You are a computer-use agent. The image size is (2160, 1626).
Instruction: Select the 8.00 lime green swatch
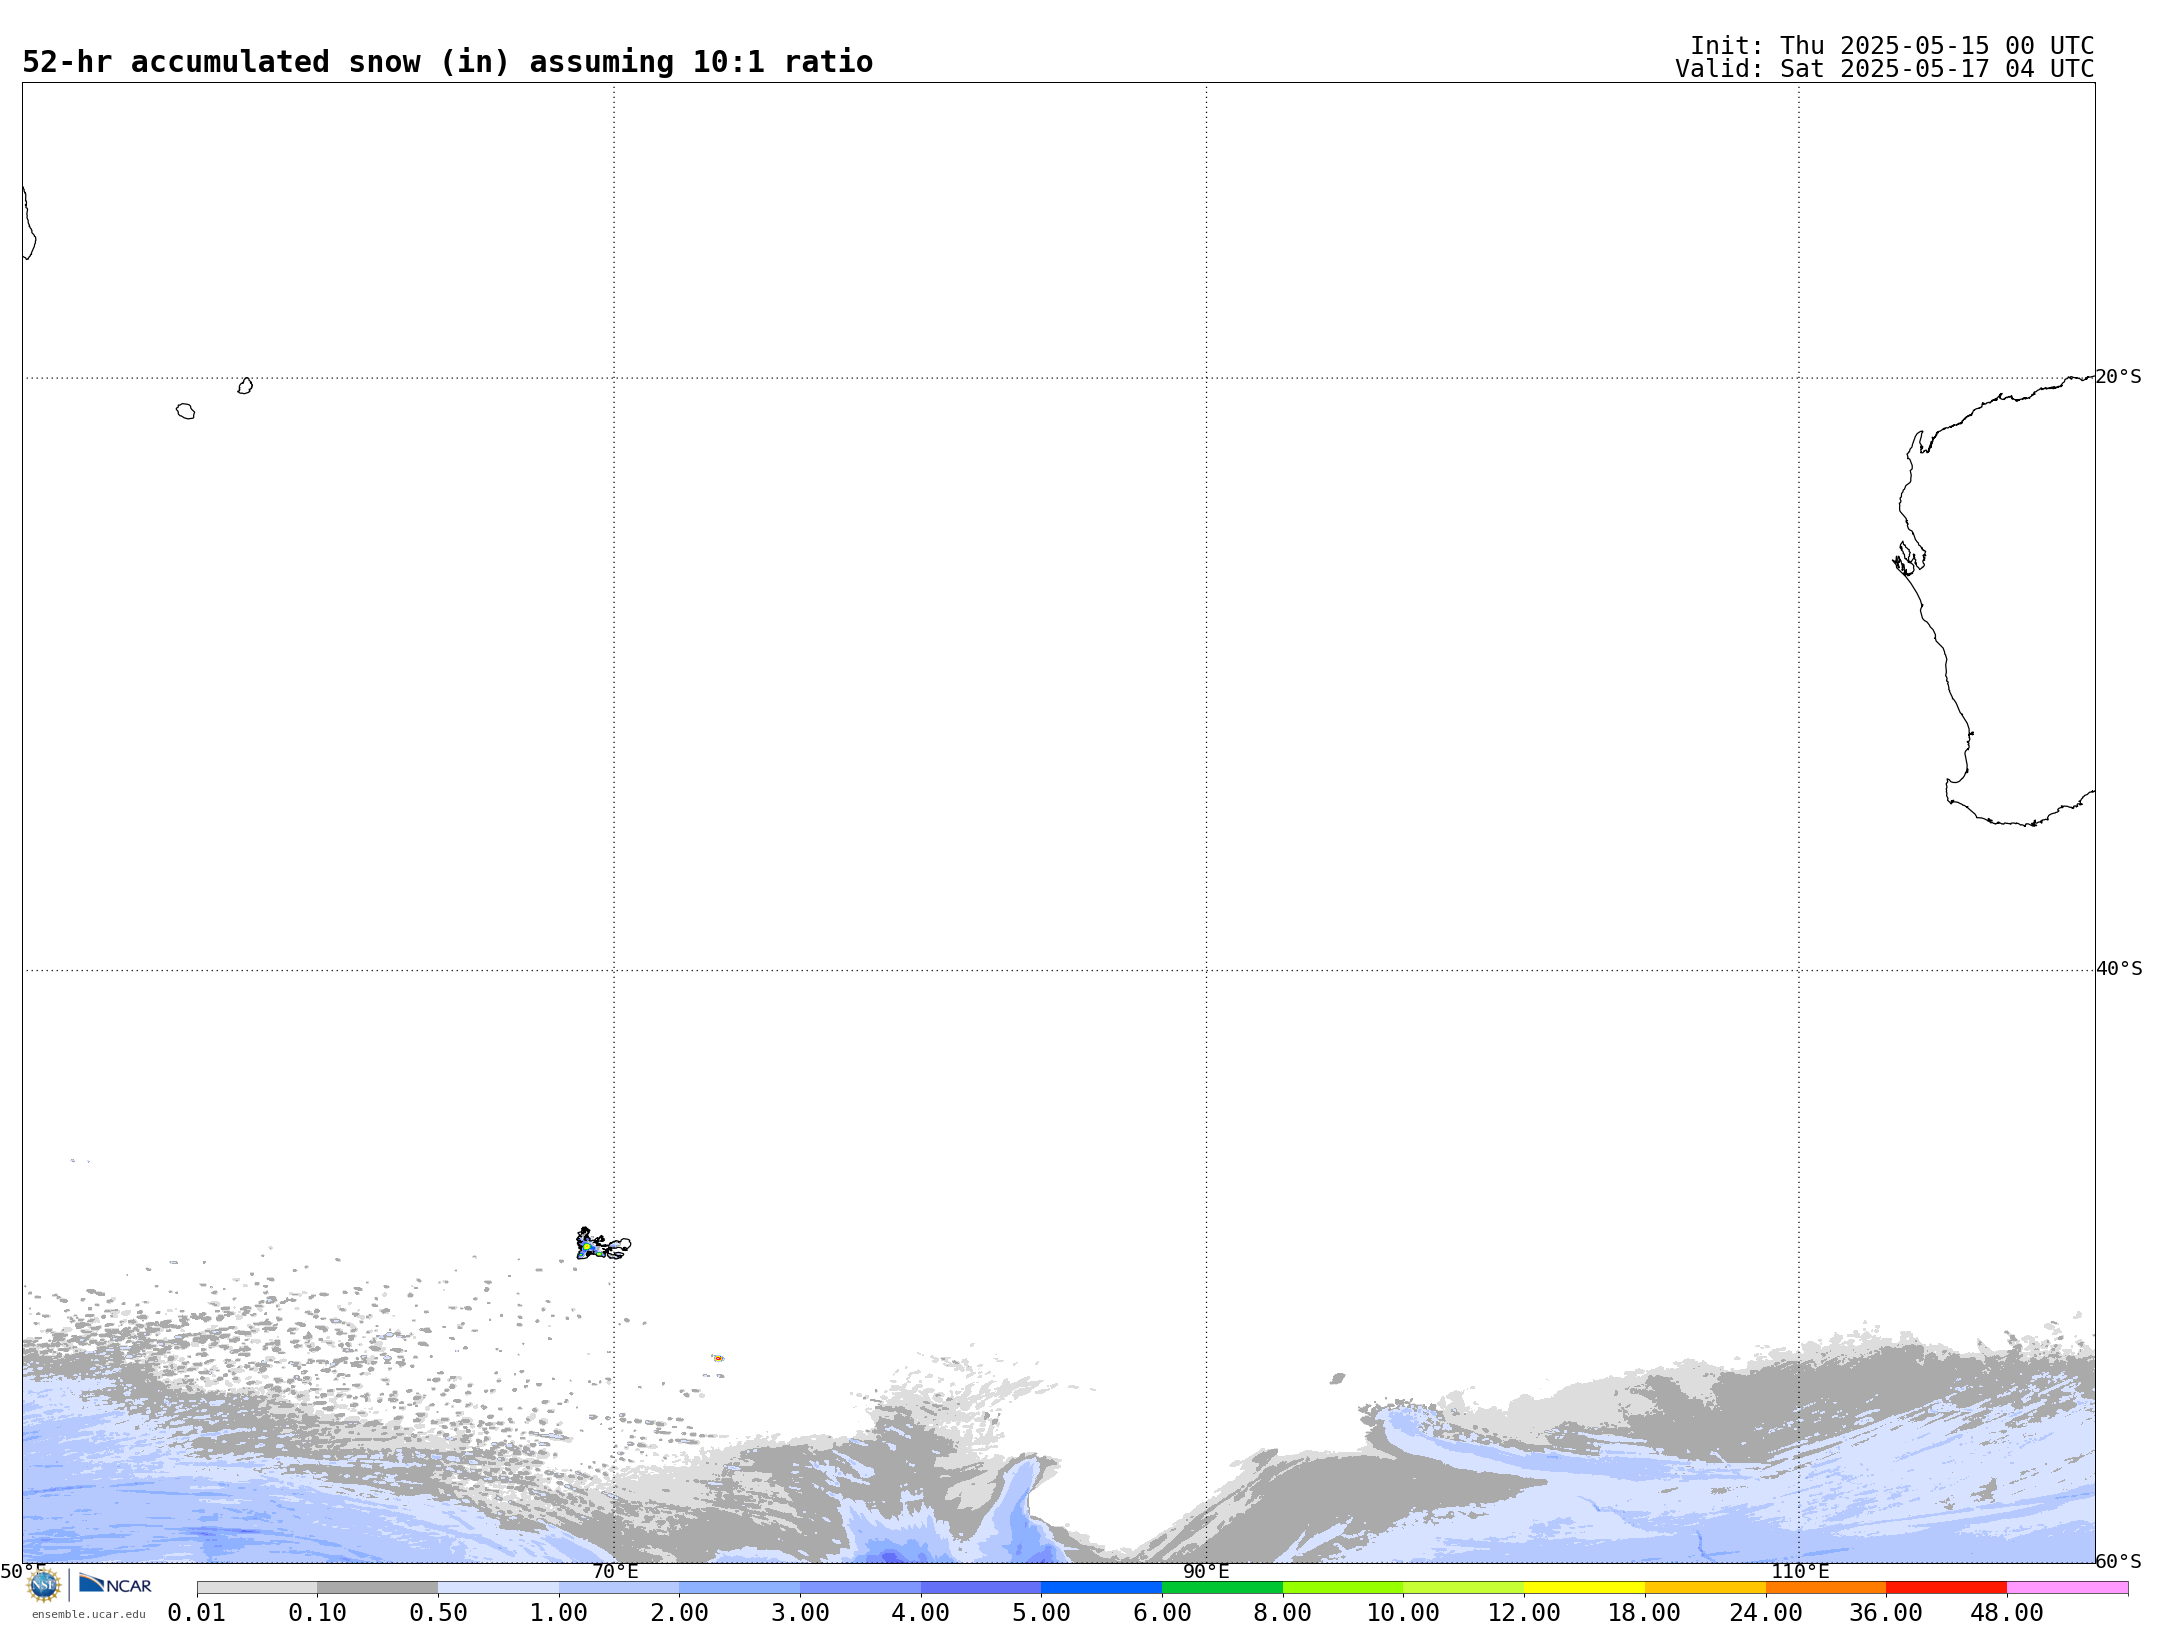tap(1343, 1588)
